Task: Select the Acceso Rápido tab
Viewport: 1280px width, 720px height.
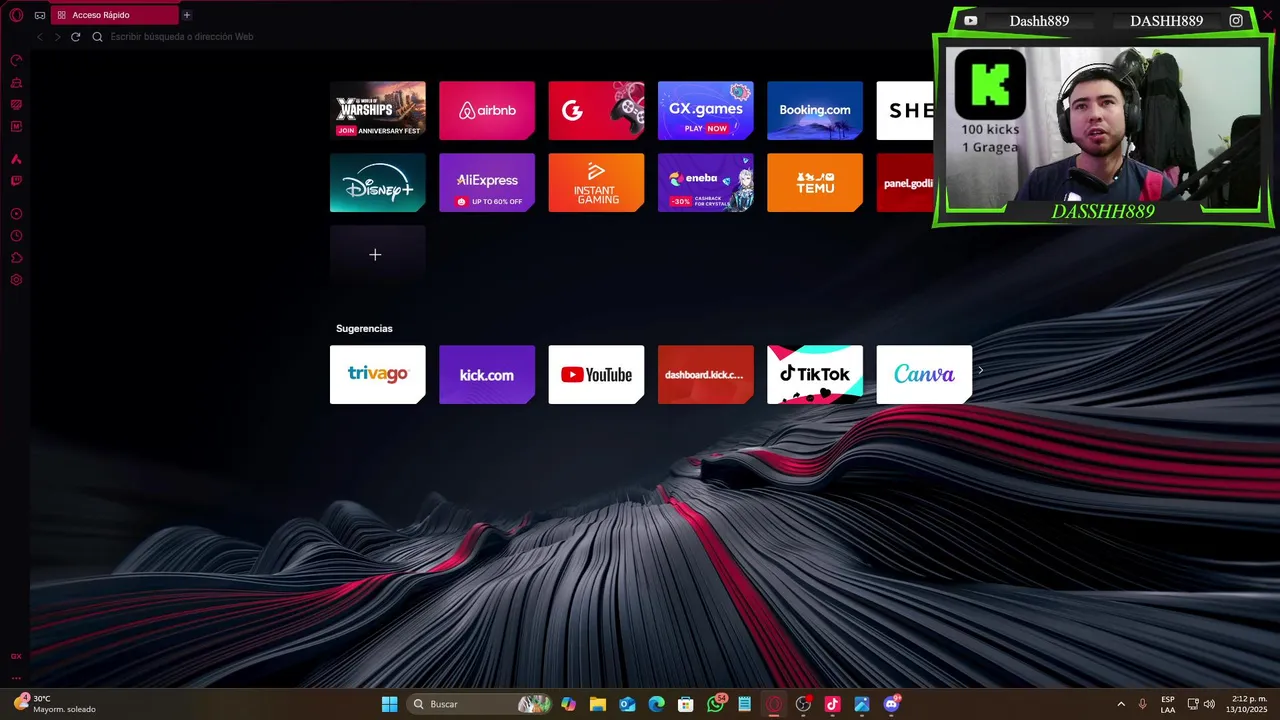Action: [x=113, y=15]
